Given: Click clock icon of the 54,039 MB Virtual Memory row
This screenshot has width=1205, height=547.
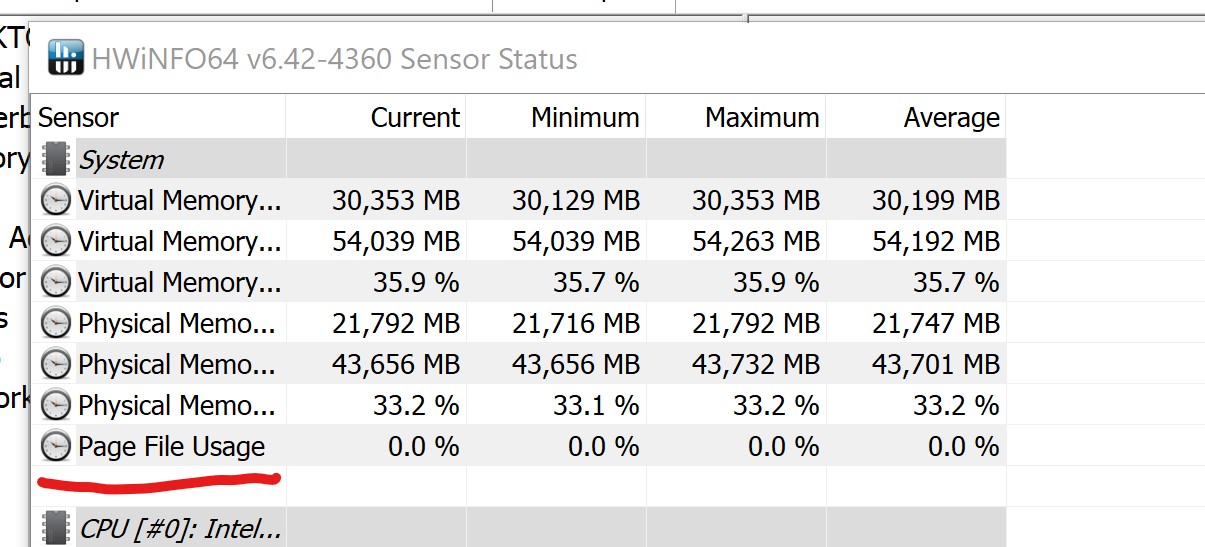Looking at the screenshot, I should [56, 241].
